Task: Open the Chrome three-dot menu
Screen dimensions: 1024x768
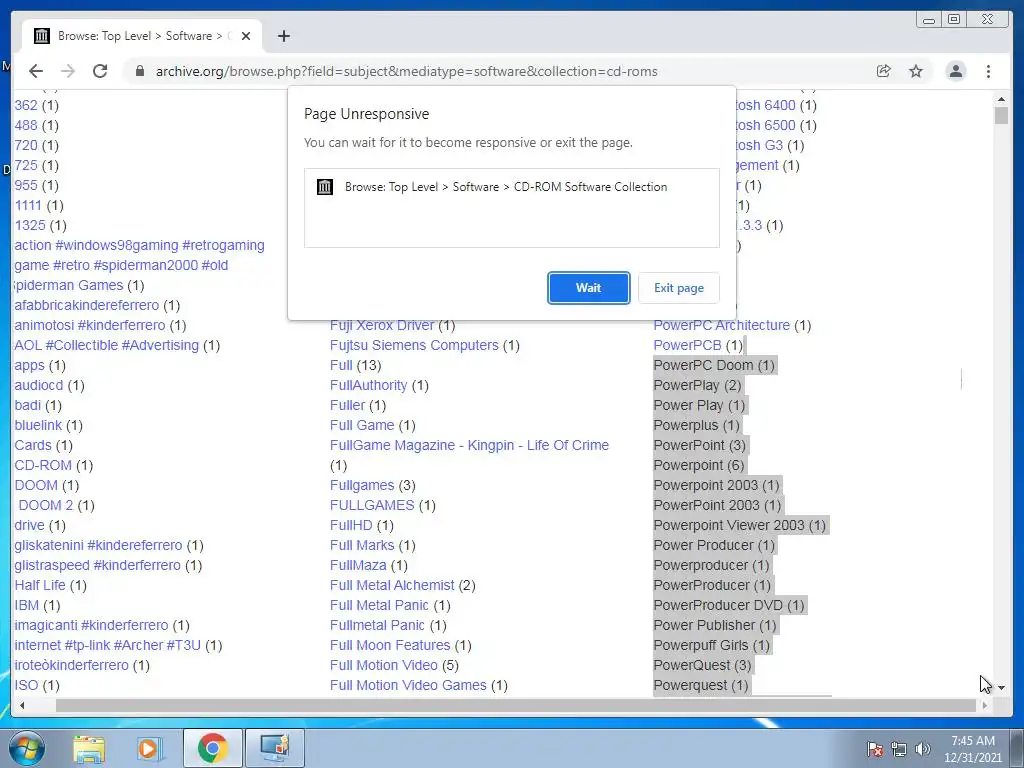Action: pos(989,71)
